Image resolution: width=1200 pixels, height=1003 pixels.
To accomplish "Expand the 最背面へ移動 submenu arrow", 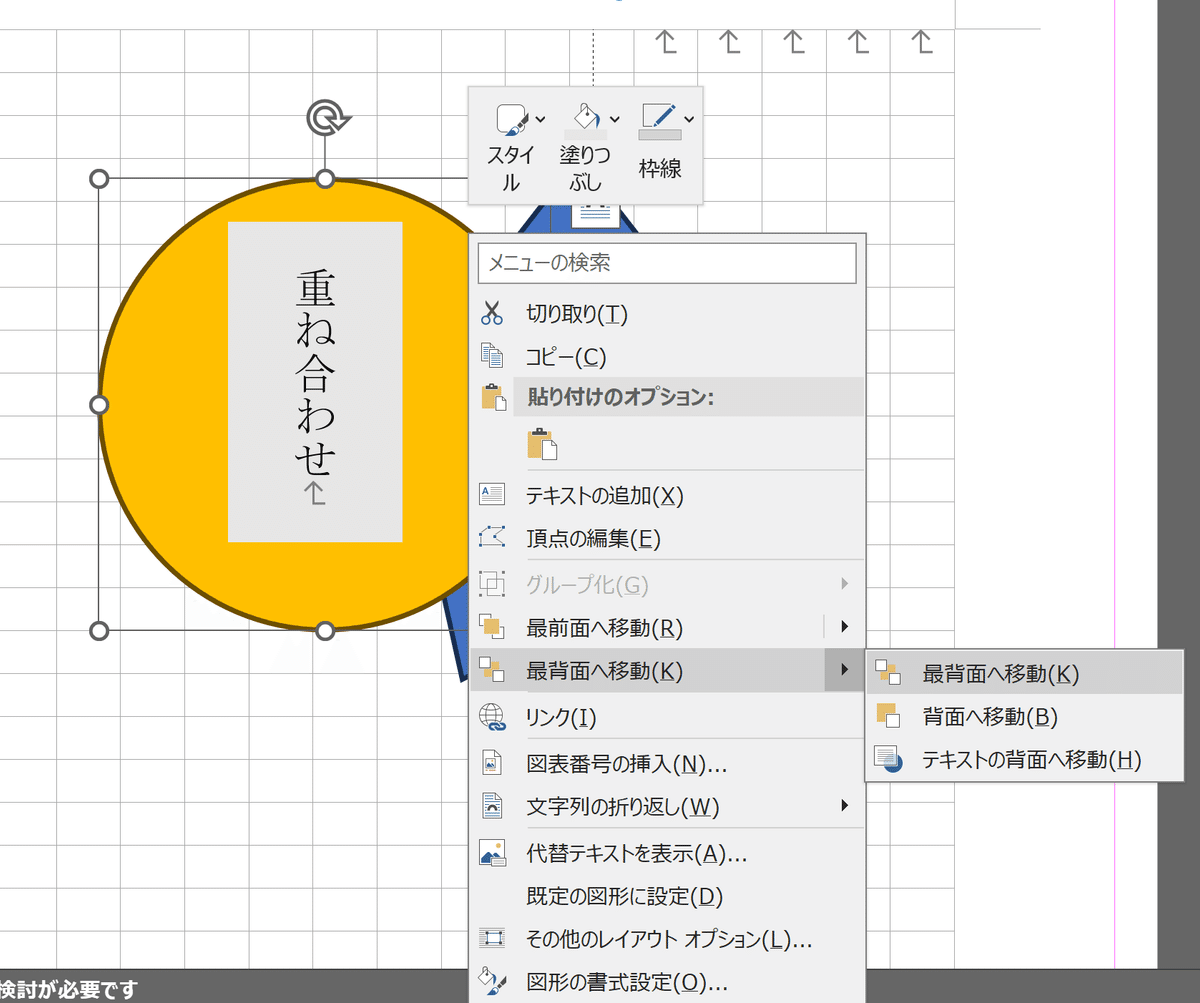I will [x=845, y=670].
